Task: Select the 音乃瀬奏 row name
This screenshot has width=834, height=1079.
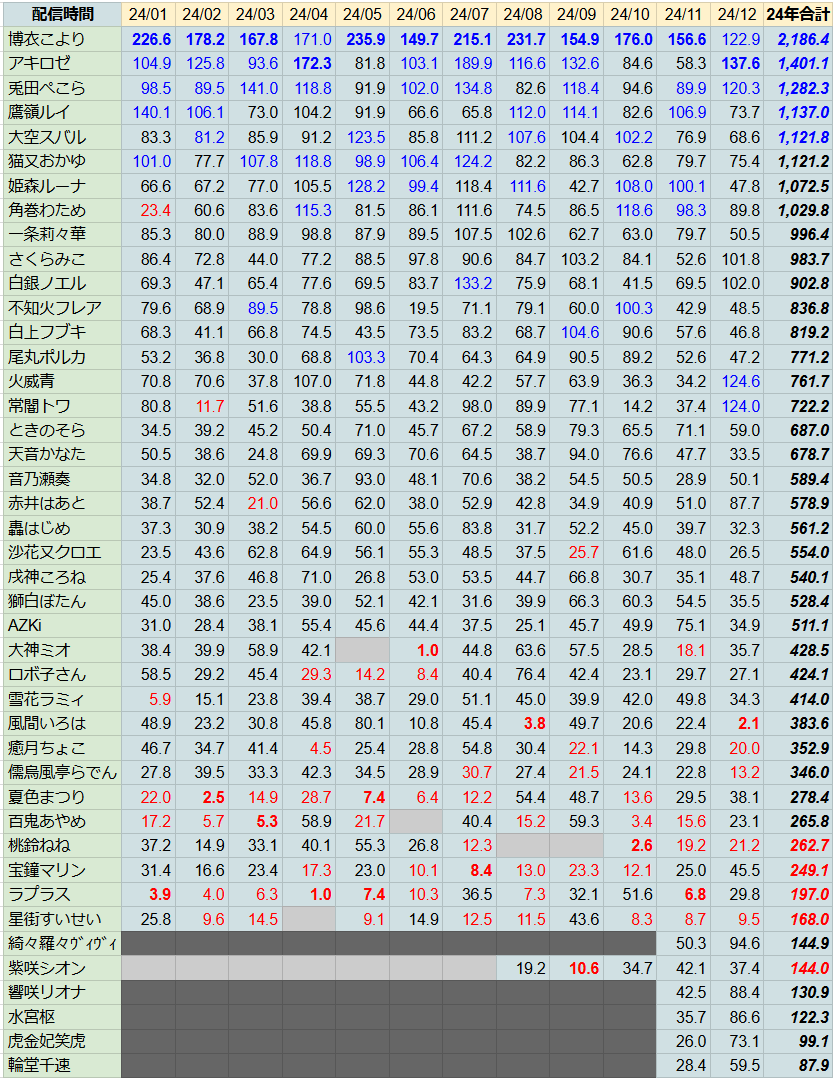Action: click(63, 479)
